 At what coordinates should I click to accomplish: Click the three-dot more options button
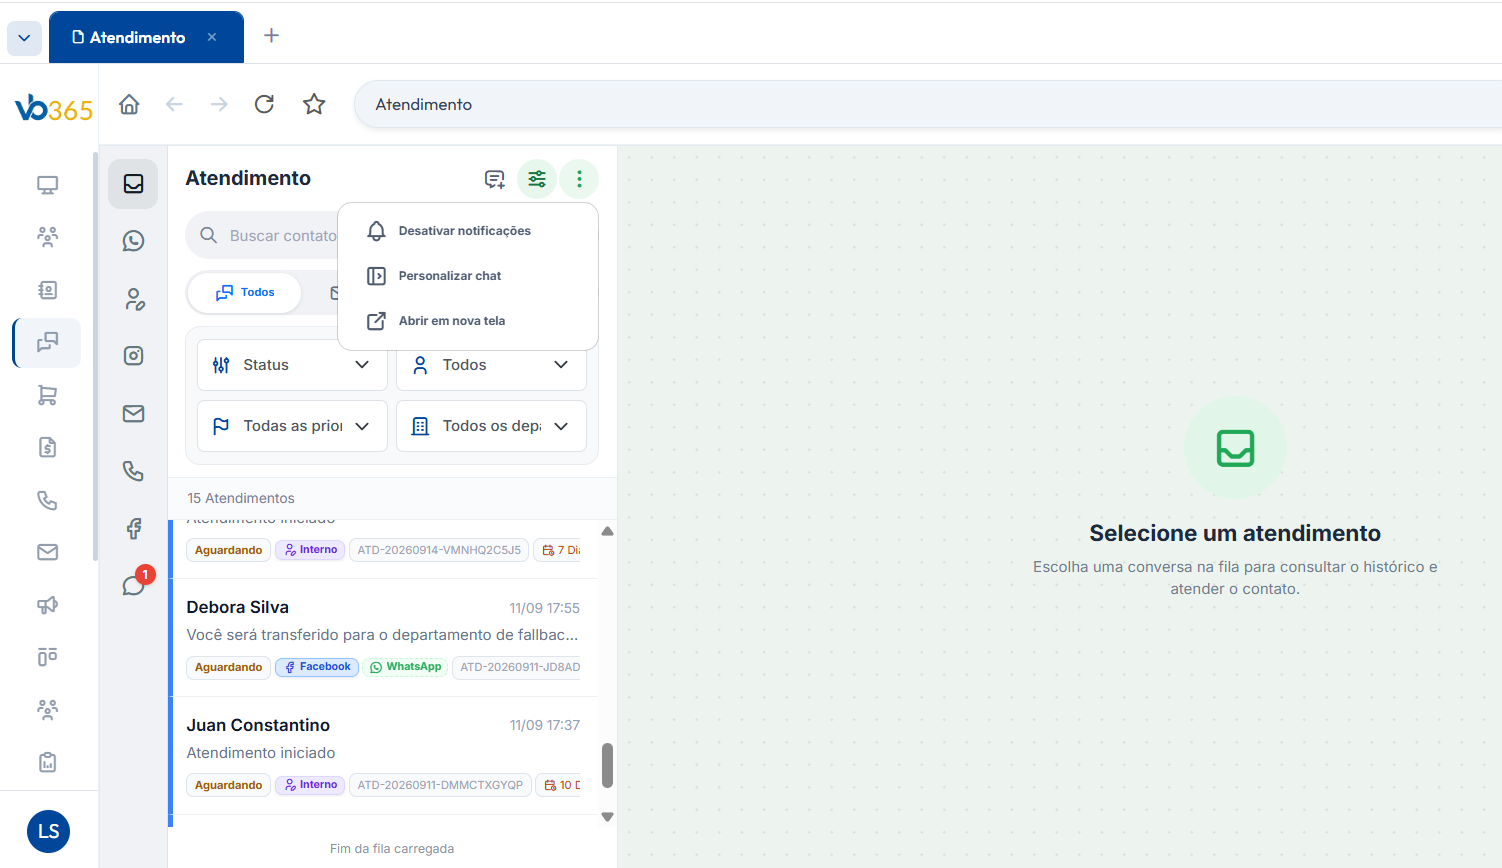[x=579, y=179]
